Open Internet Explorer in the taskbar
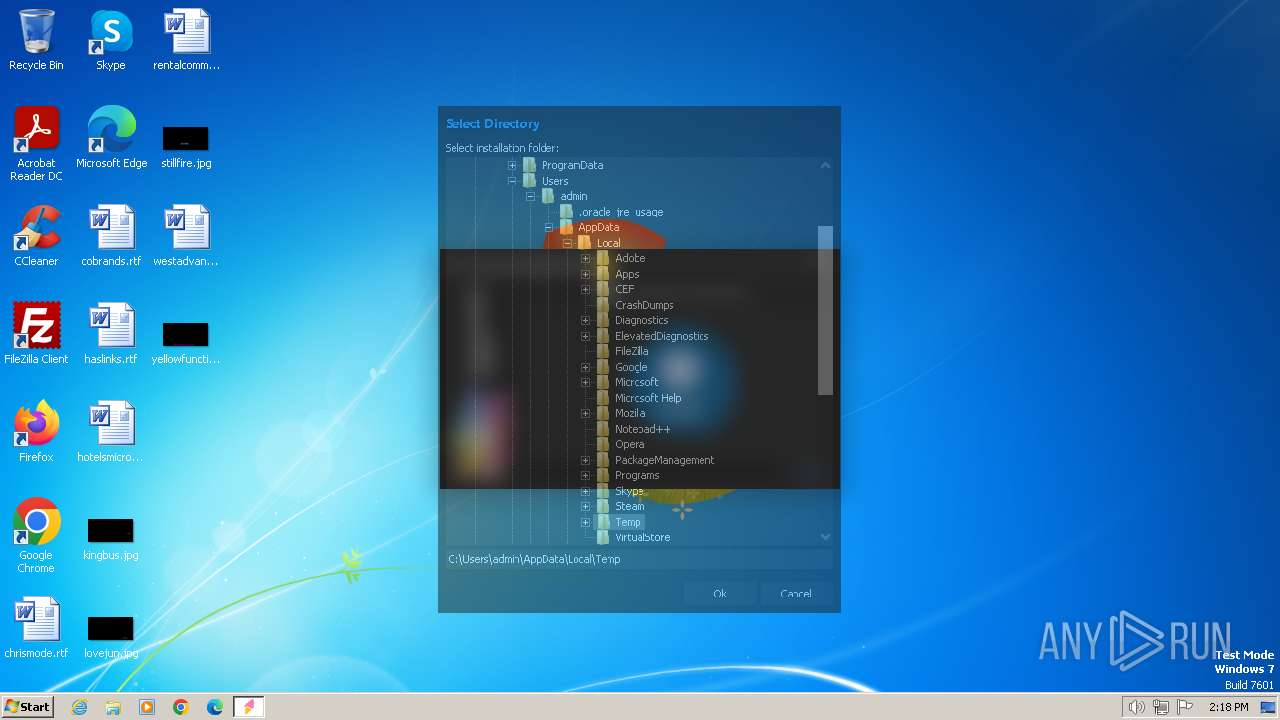The height and width of the screenshot is (720, 1280). pos(80,707)
